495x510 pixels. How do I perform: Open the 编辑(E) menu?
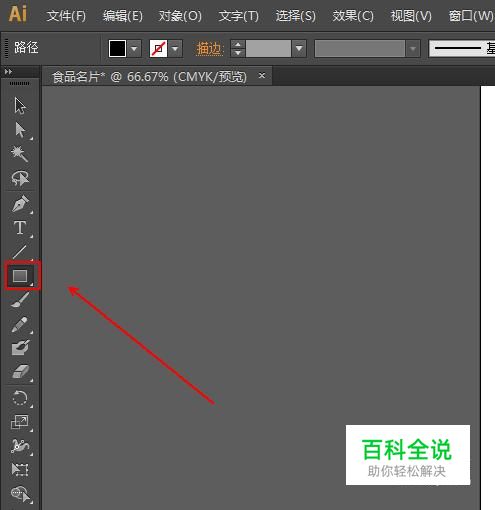point(123,16)
